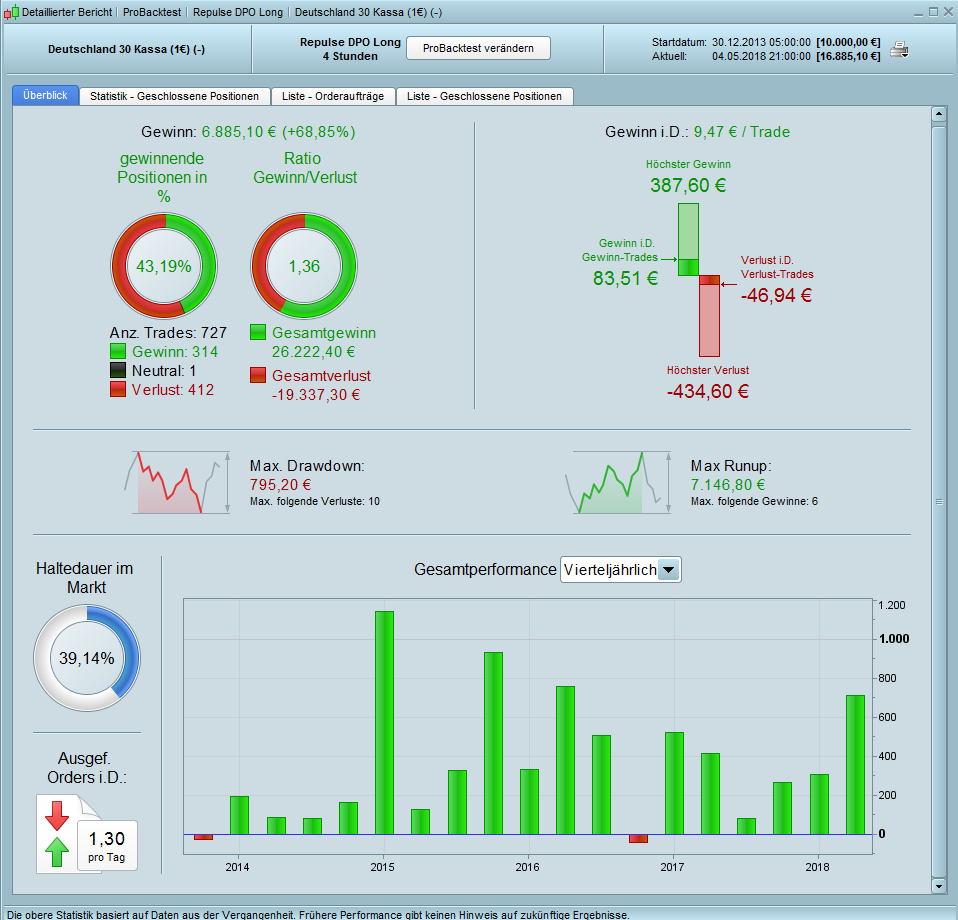Click the Haltedauer im Markt 39,14% gauge
This screenshot has height=920, width=958.
point(87,658)
